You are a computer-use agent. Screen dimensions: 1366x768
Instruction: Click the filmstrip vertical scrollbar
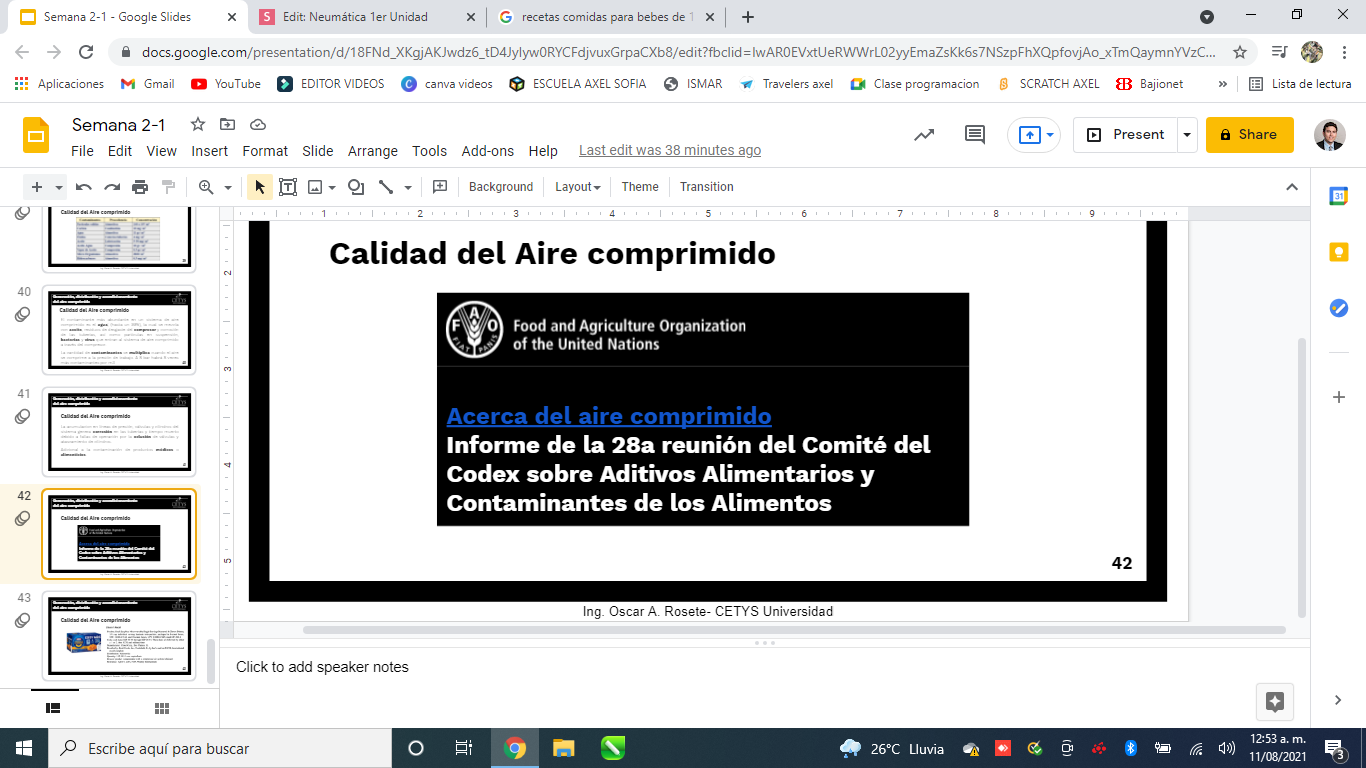(211, 662)
